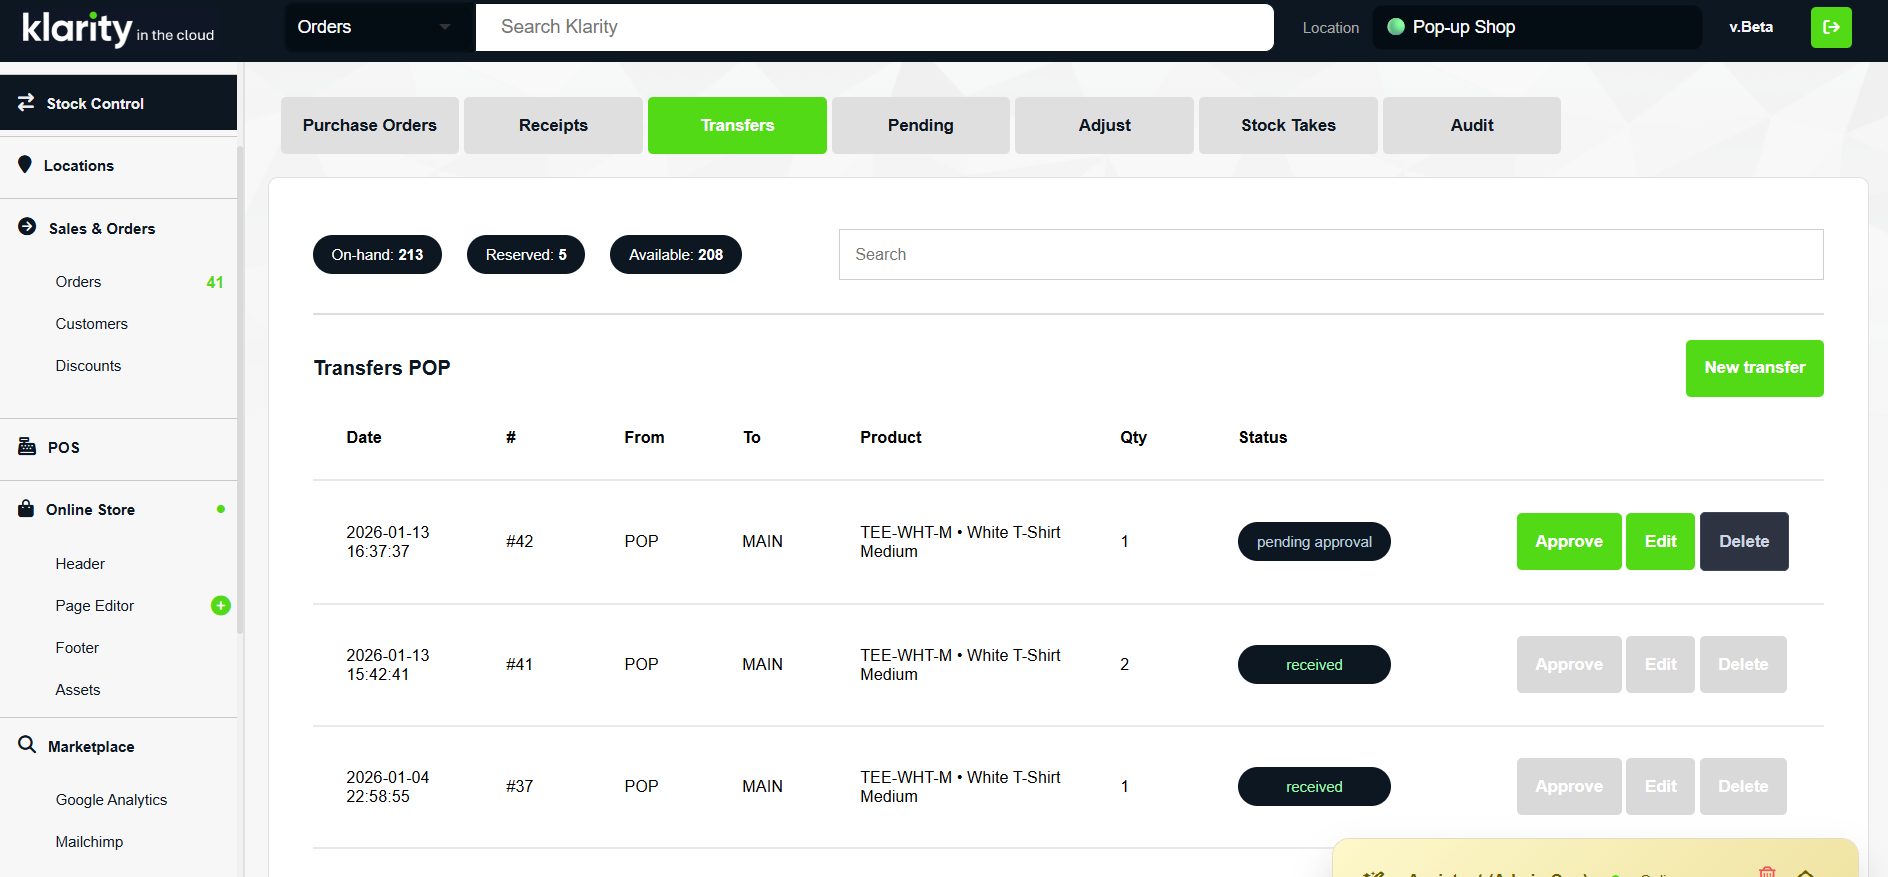Go to the Audit tab

(1471, 125)
